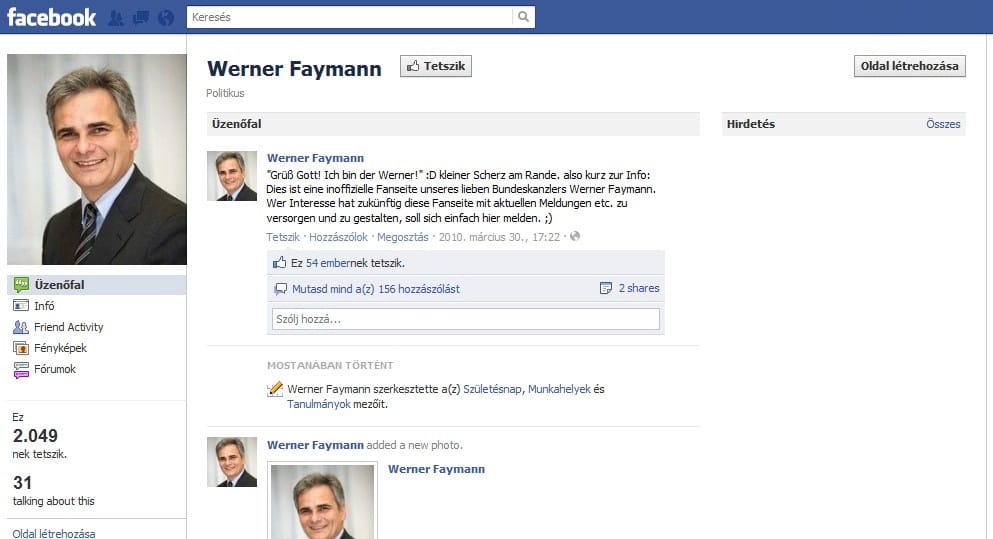Click Hozzászólok under first post
The width and height of the screenshot is (993, 539).
tap(338, 237)
